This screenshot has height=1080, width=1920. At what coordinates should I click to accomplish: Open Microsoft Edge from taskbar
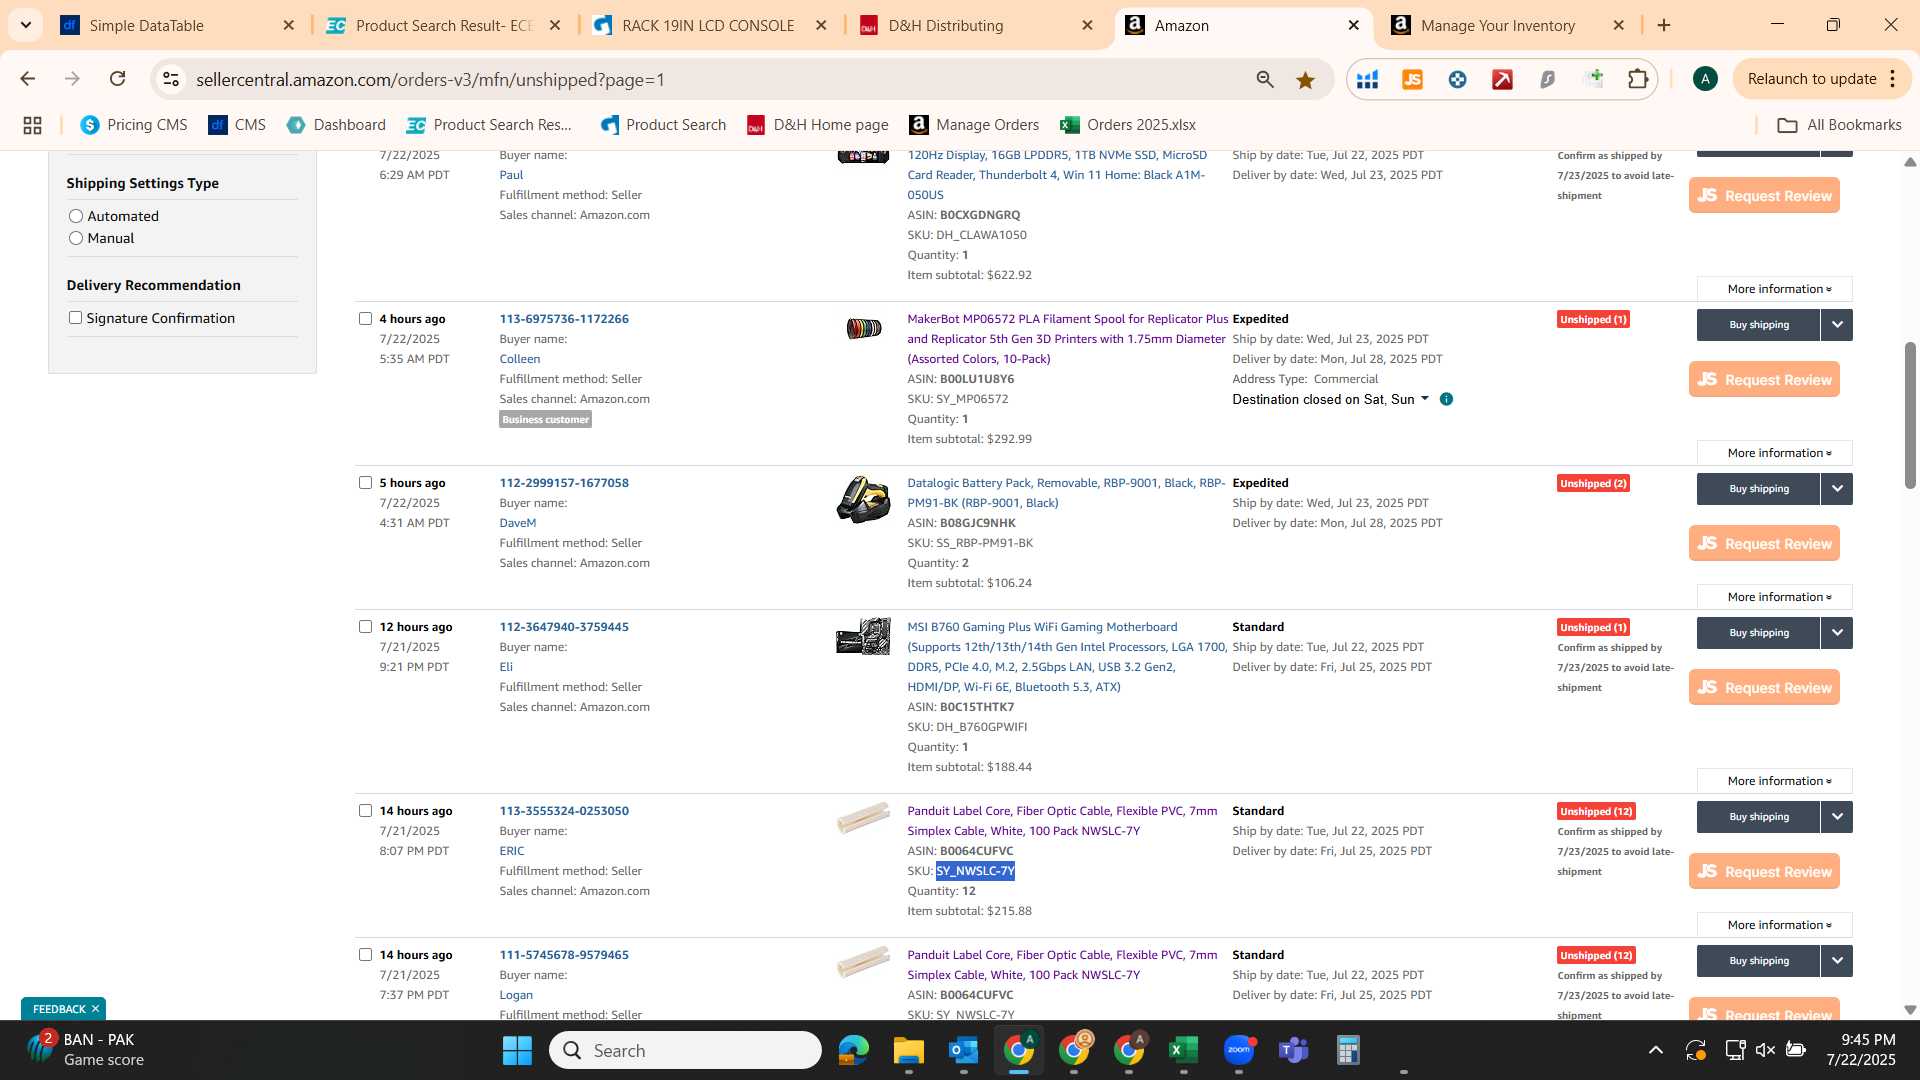(853, 1050)
